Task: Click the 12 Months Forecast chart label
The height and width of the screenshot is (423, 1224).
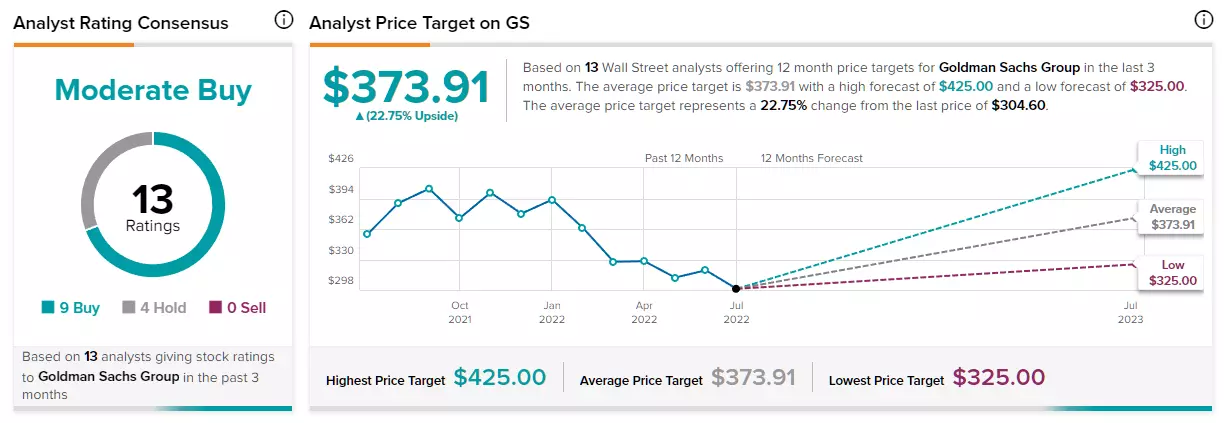Action: pyautogui.click(x=811, y=158)
